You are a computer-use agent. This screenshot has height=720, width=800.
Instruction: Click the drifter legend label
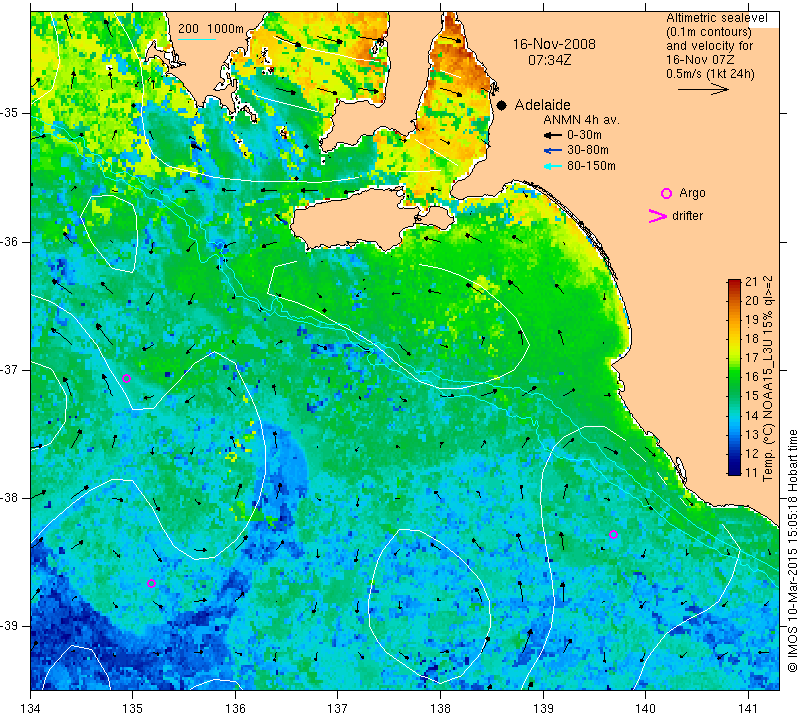[x=687, y=215]
